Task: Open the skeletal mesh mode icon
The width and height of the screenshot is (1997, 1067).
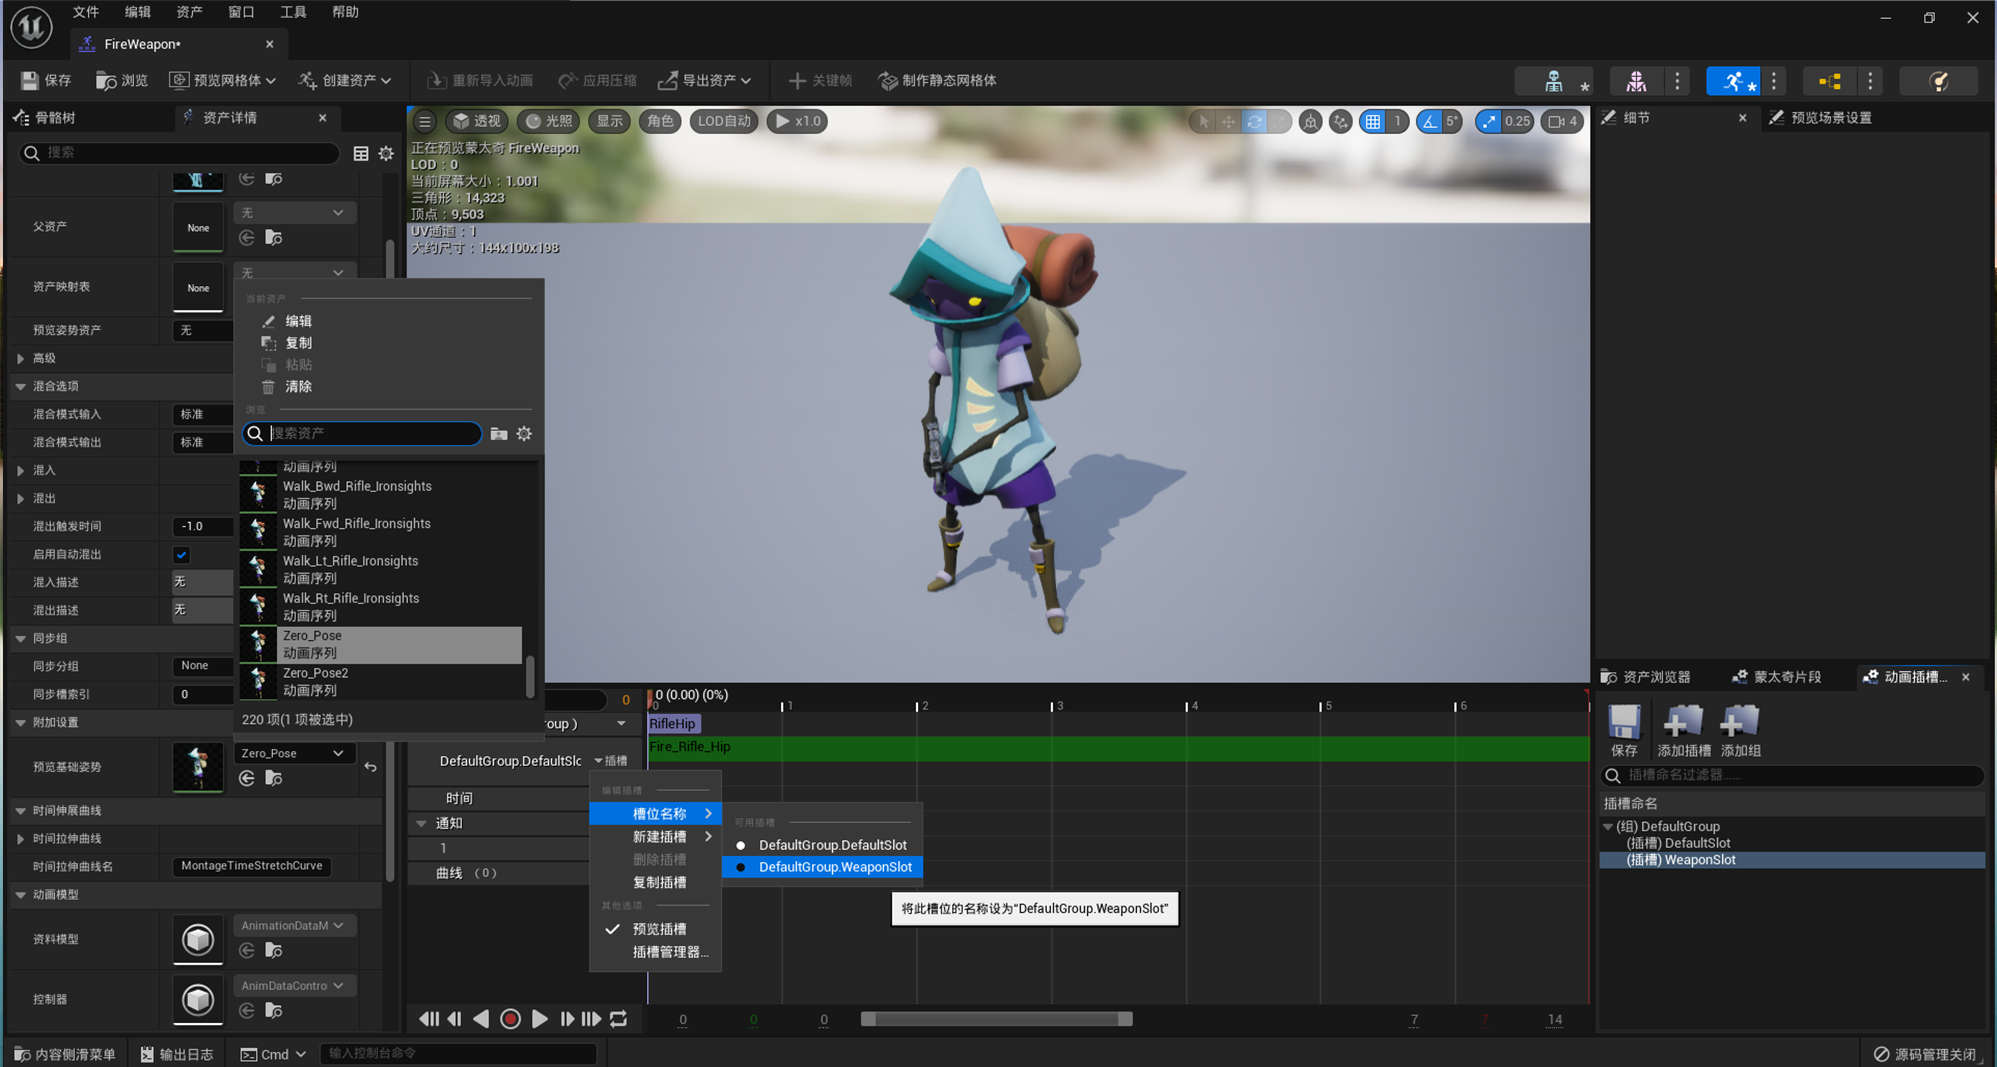Action: pos(1636,81)
